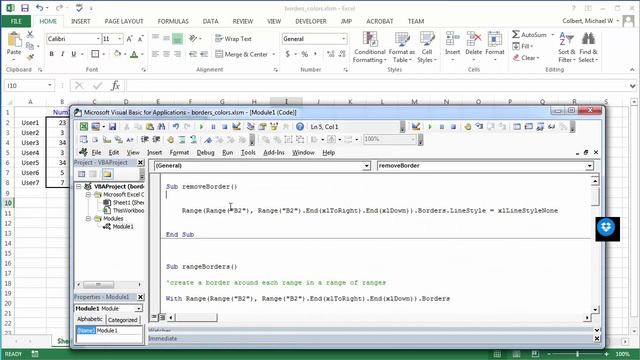The width and height of the screenshot is (640, 360).
Task: Click Conditional Formatting in Styles group
Action: coord(369,47)
